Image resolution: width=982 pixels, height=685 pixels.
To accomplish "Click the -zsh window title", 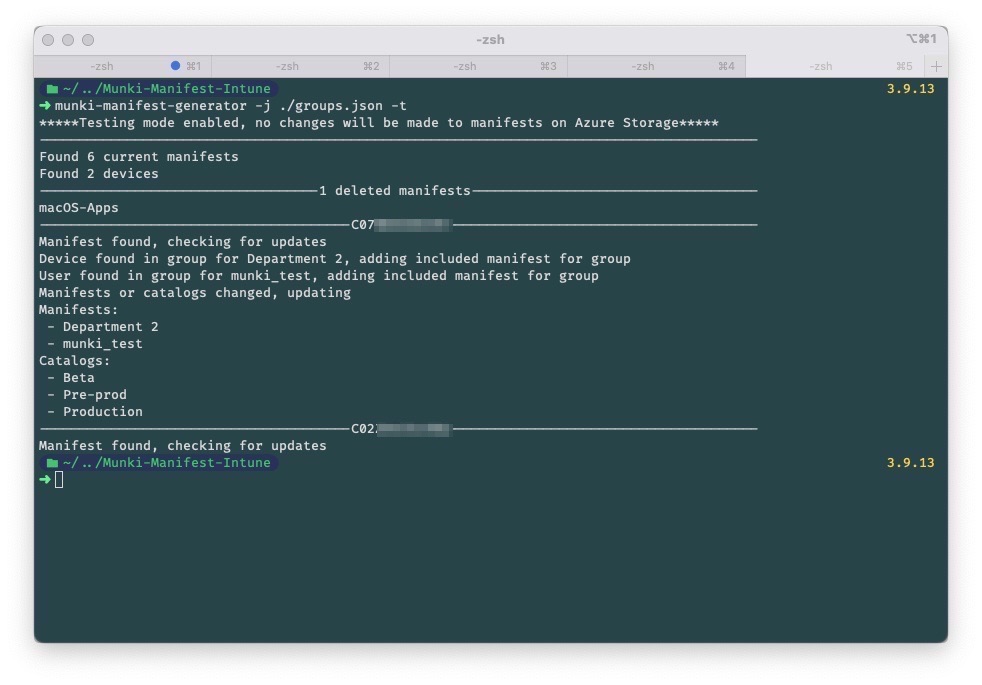I will [490, 39].
